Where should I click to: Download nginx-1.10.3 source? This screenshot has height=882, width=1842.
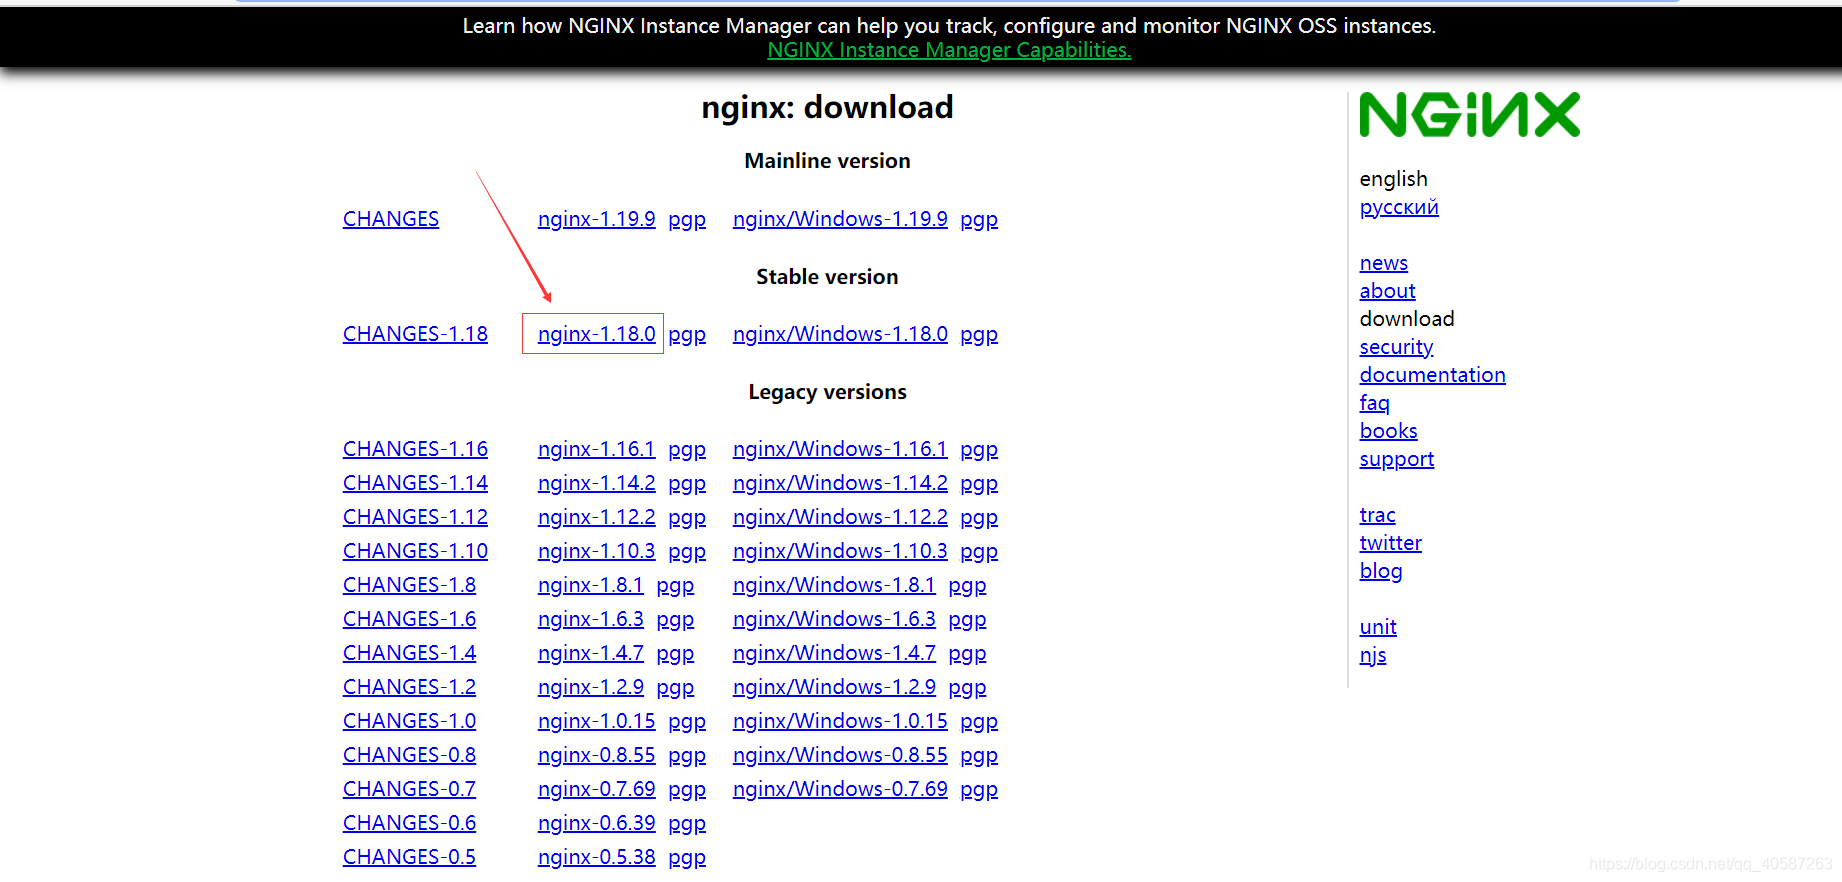(x=597, y=551)
